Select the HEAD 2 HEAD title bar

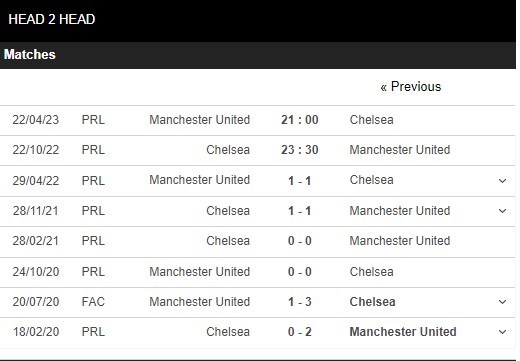[x=258, y=20]
